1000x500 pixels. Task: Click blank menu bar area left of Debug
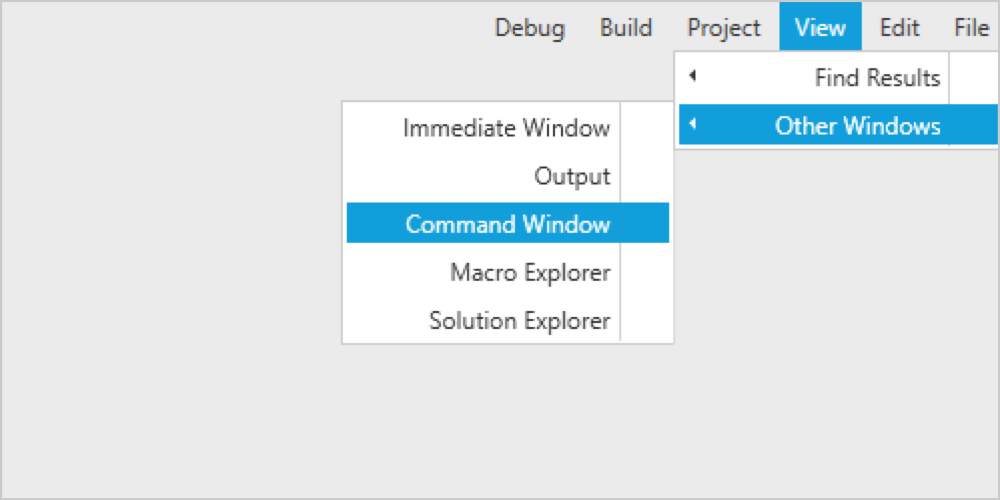click(250, 28)
